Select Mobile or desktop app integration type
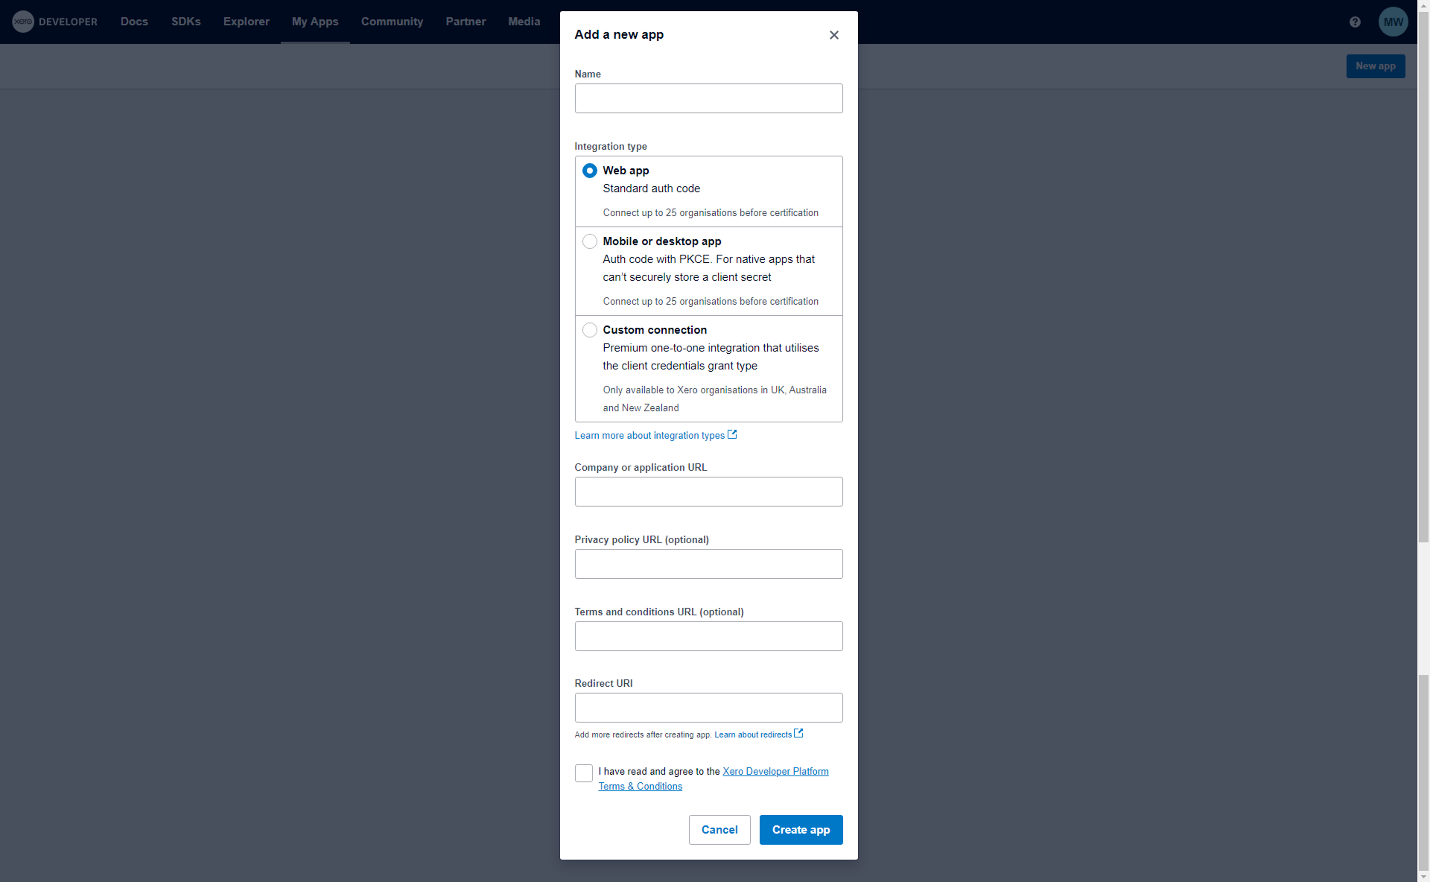 590,241
